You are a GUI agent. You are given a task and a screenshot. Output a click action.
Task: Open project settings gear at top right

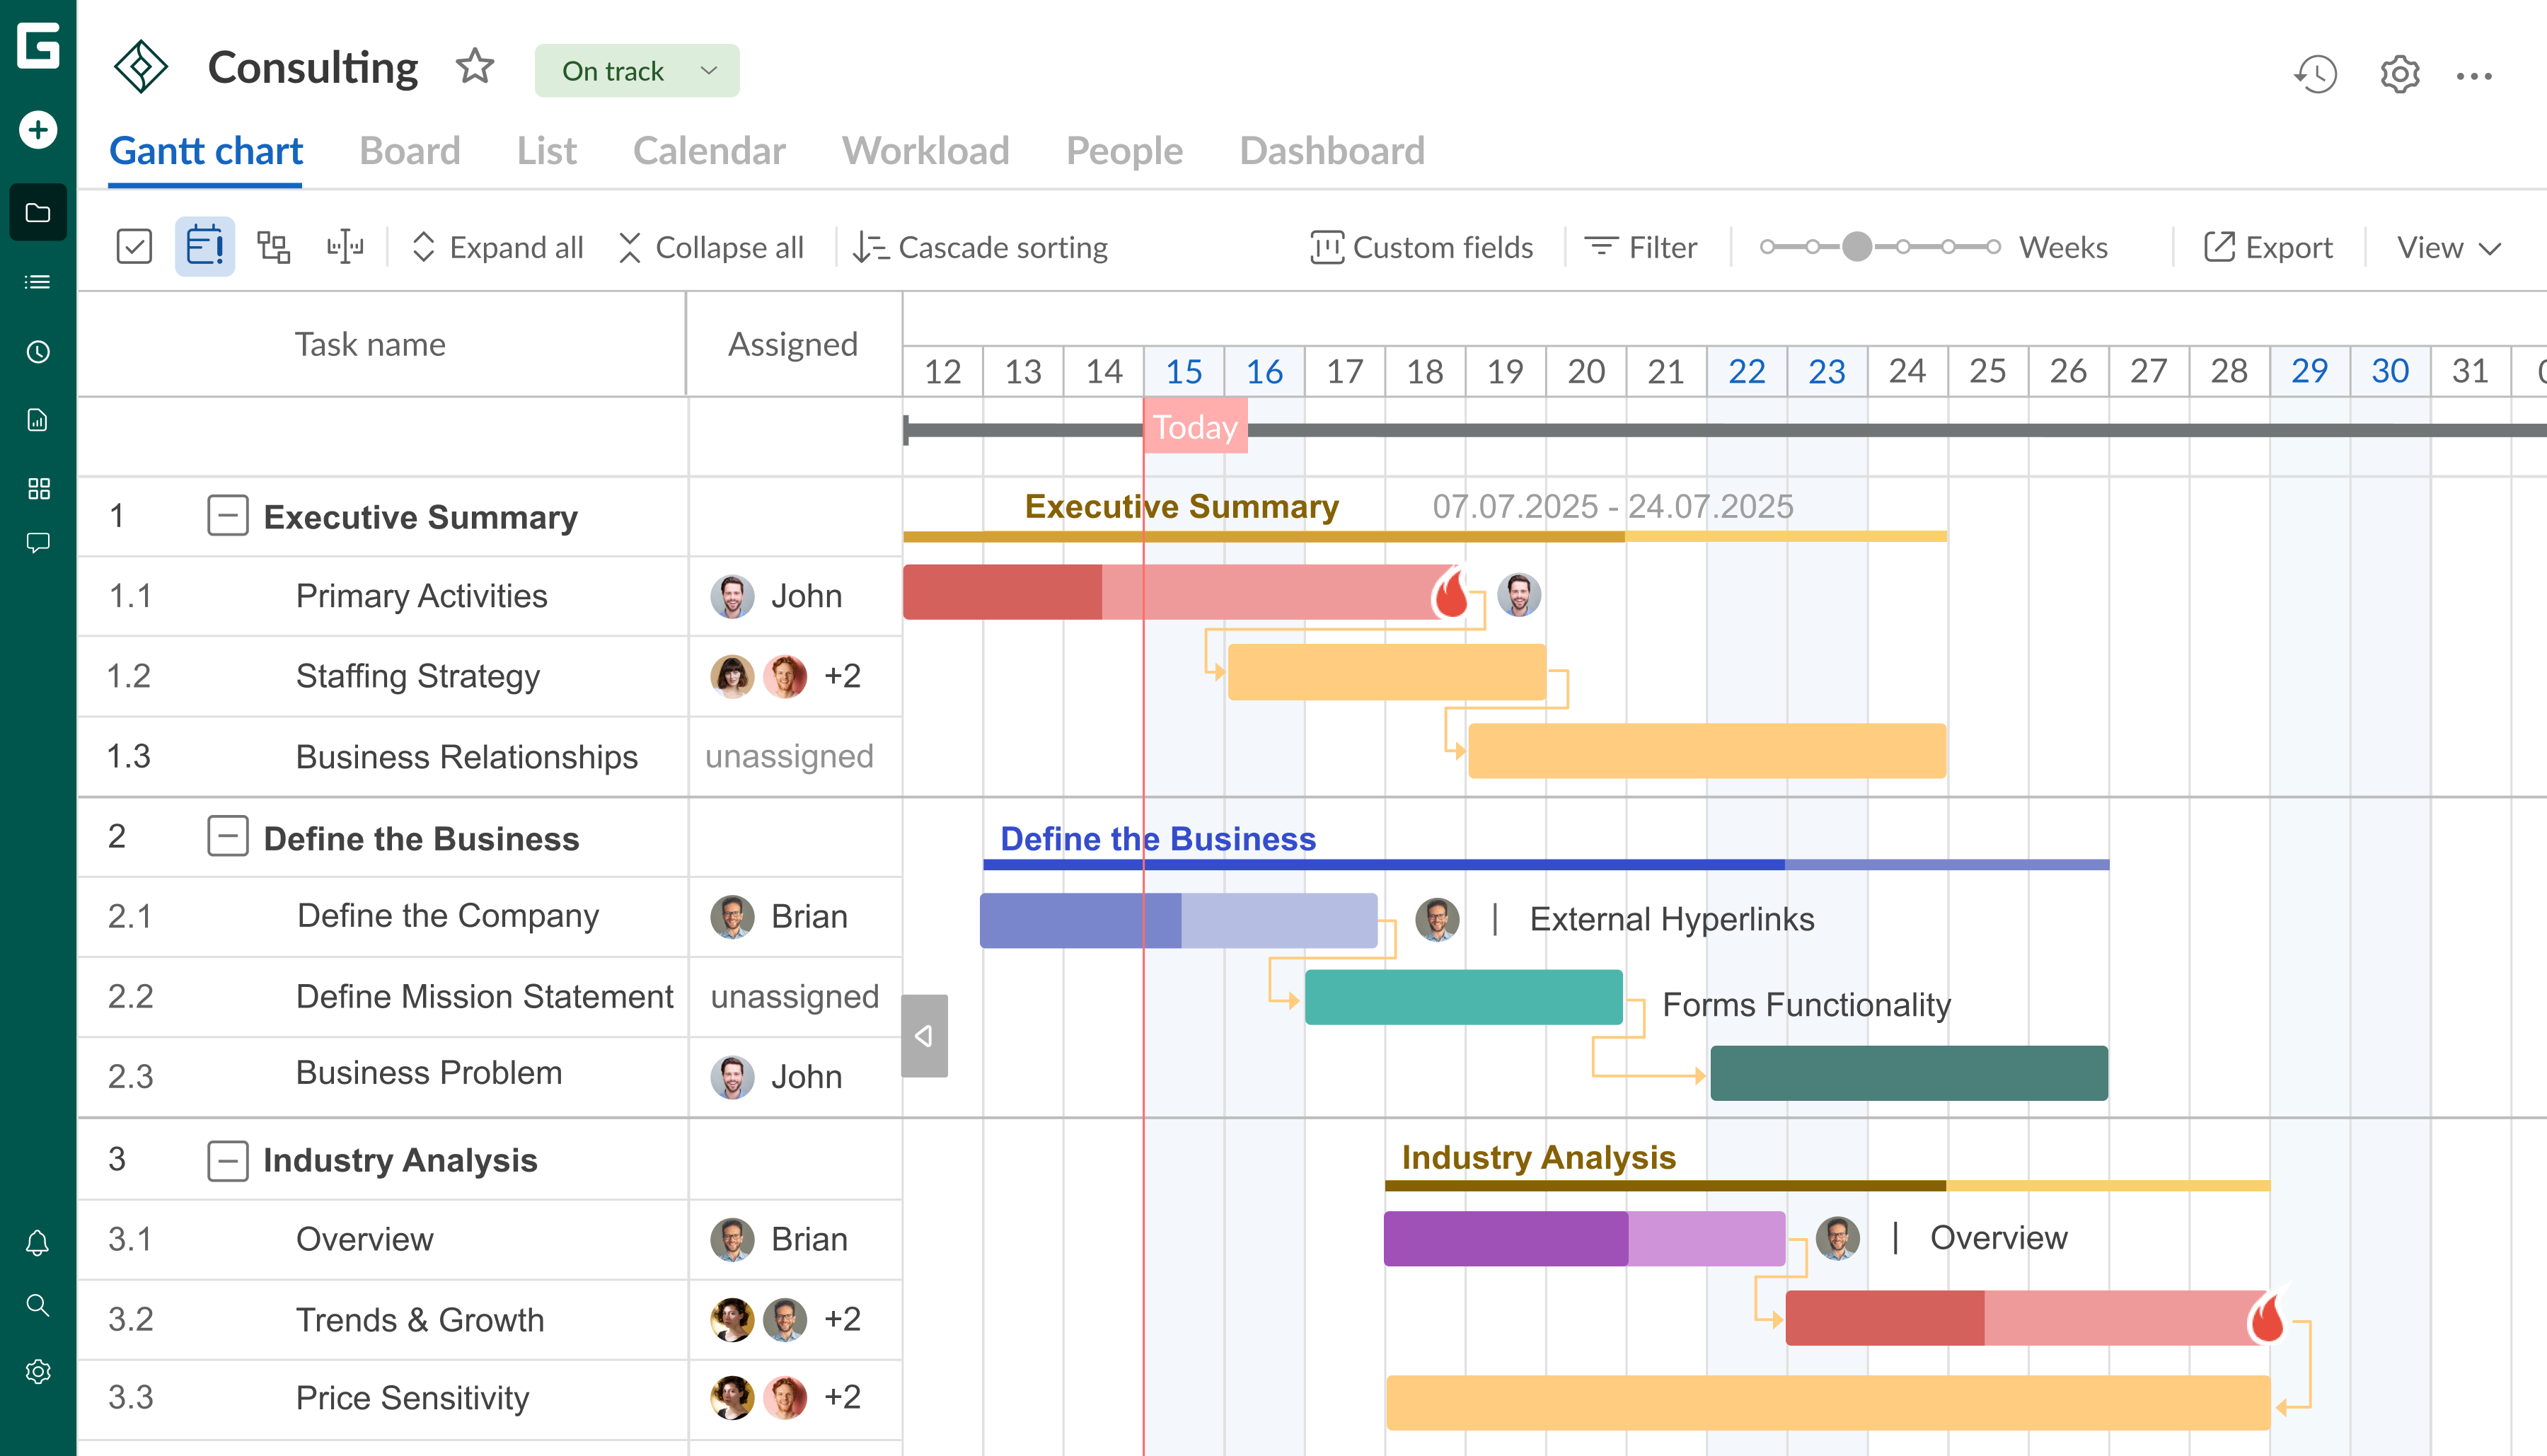2400,74
